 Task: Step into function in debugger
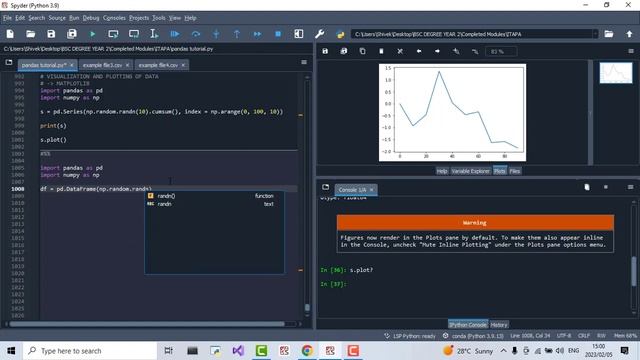coord(216,34)
